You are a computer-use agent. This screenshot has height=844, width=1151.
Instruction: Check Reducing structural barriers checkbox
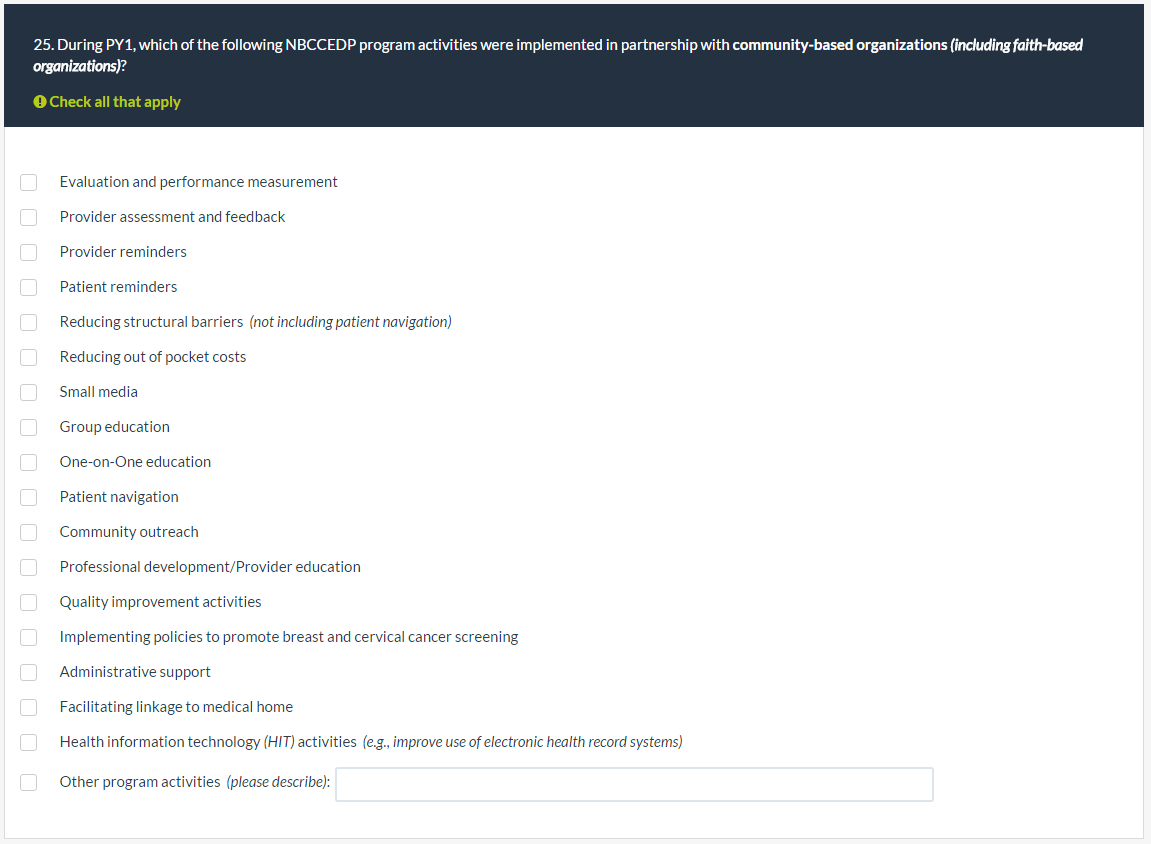point(29,322)
